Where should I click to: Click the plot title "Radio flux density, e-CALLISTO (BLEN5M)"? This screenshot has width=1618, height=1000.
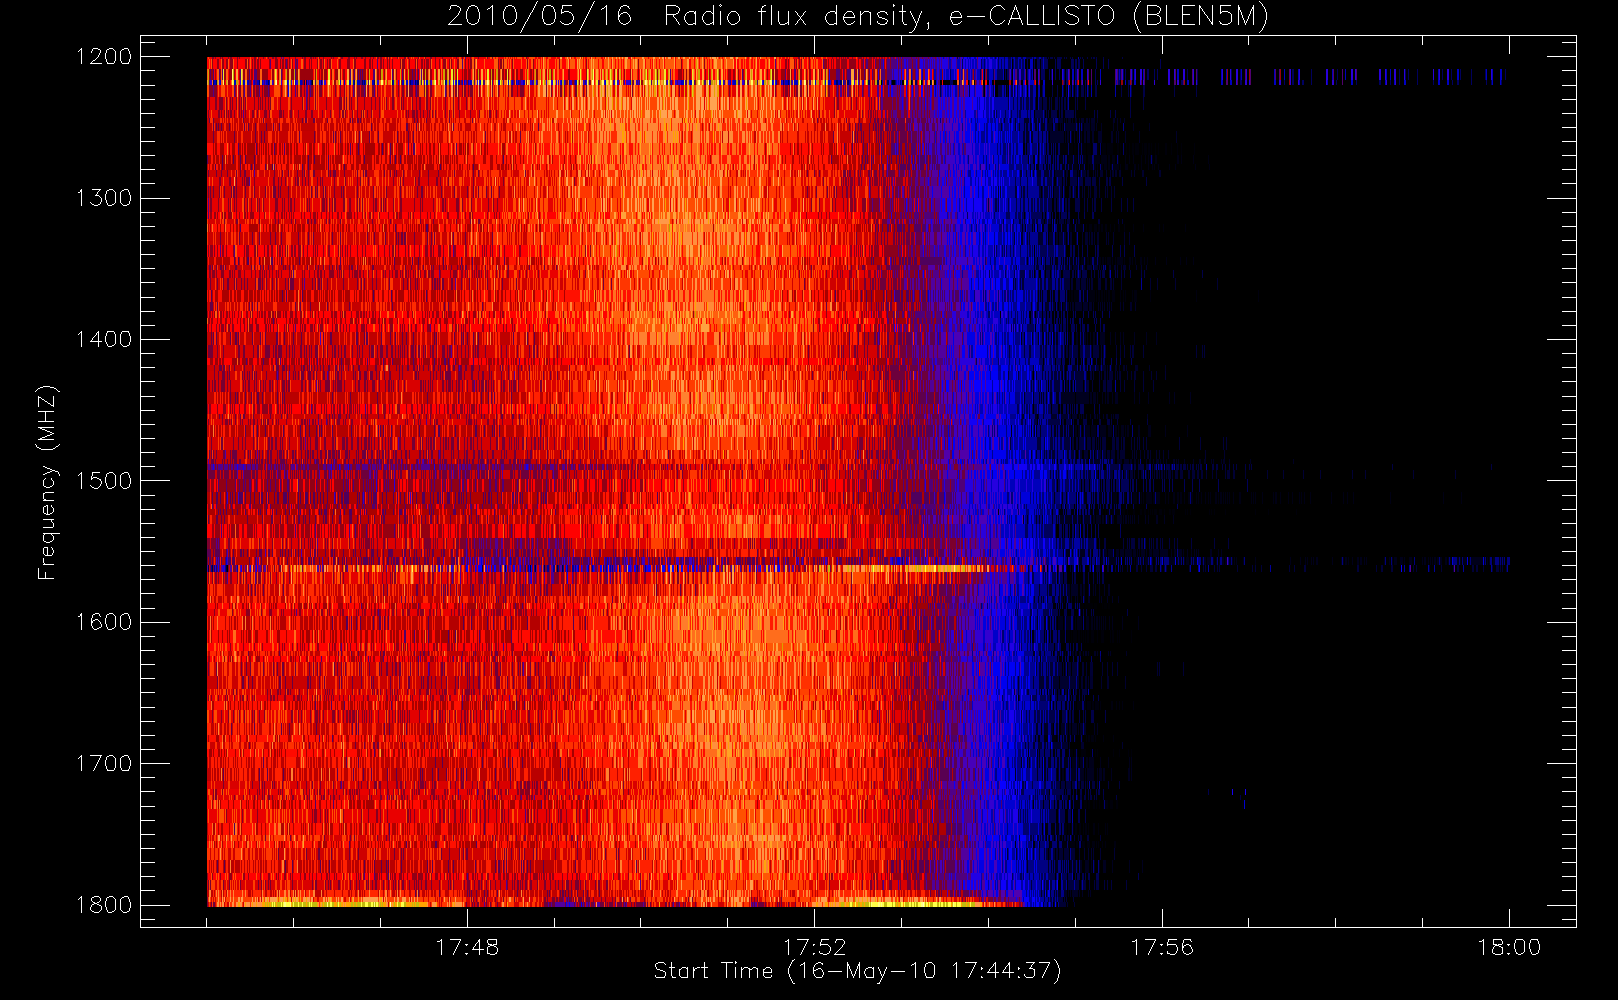[966, 16]
